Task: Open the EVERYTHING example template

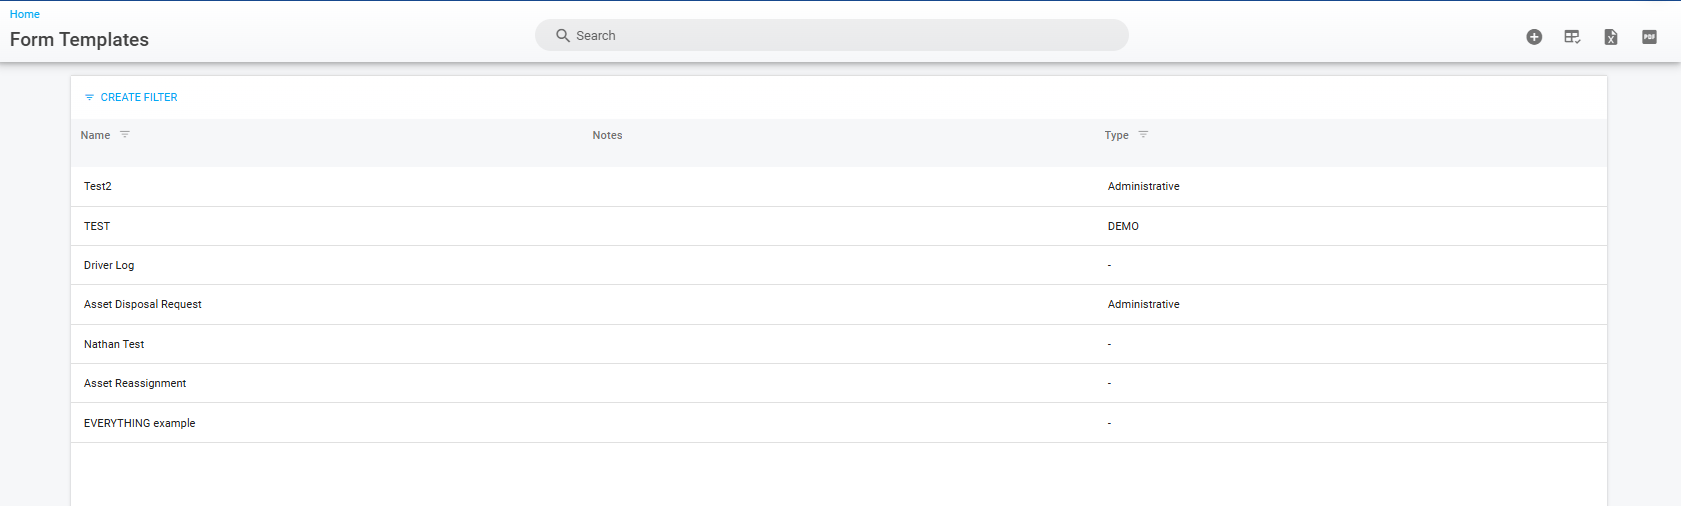Action: click(140, 423)
